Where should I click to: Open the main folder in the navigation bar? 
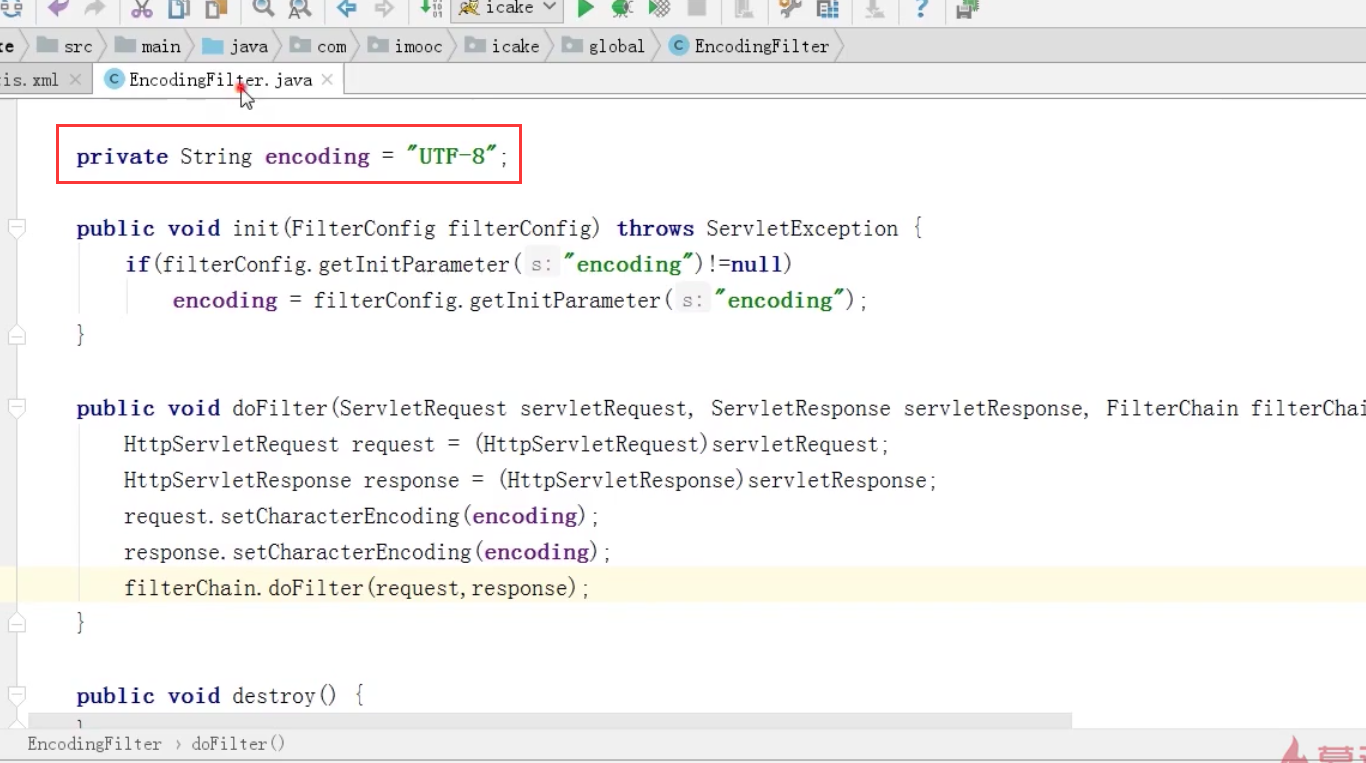pos(148,46)
